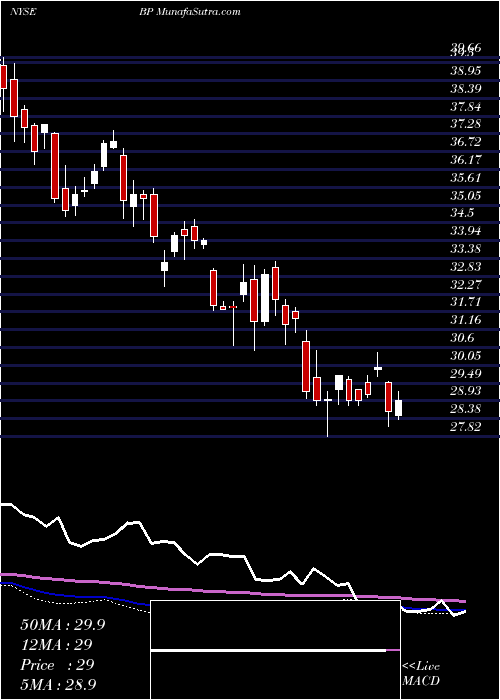500x700 pixels.
Task: Click the <<Live MACD label
Action: [421, 674]
